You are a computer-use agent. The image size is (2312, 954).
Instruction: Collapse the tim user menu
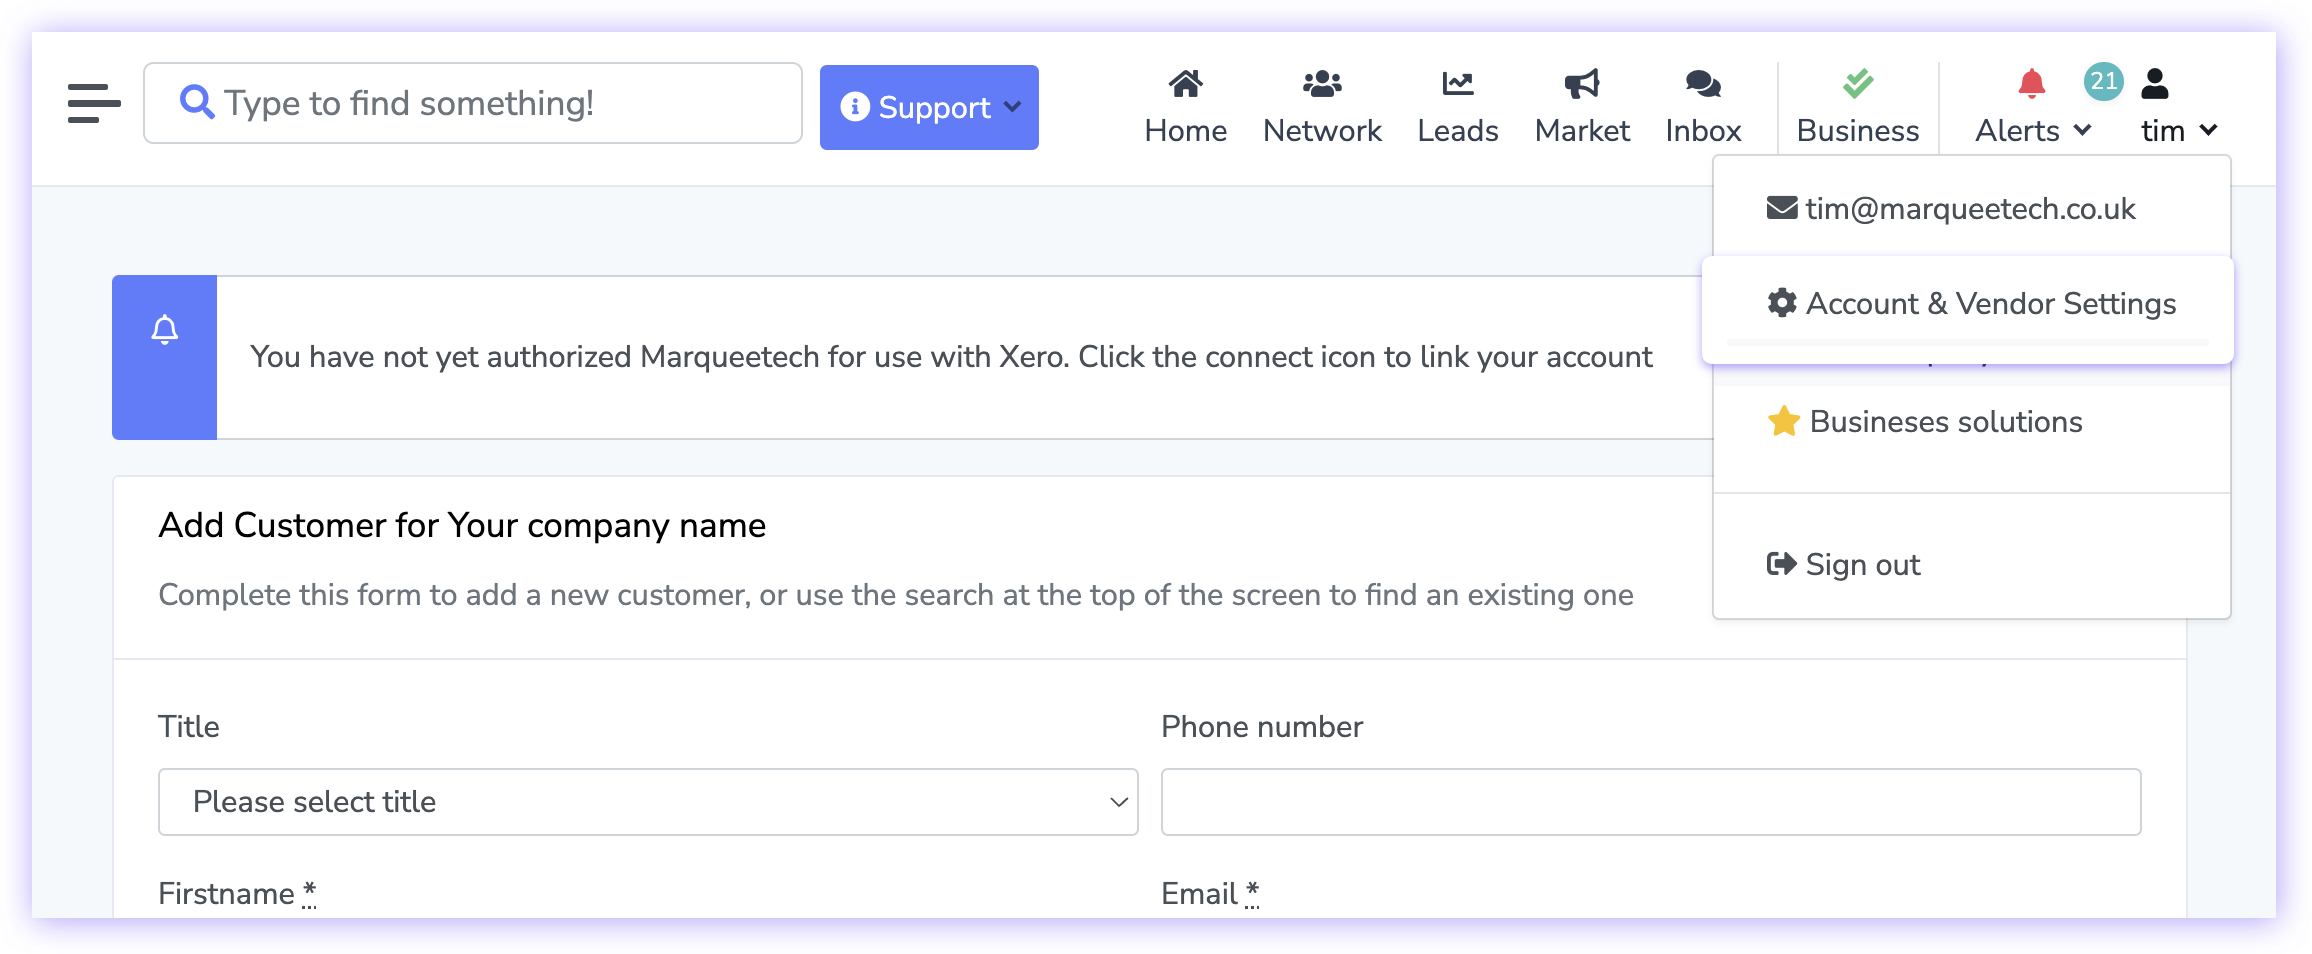click(x=2179, y=130)
